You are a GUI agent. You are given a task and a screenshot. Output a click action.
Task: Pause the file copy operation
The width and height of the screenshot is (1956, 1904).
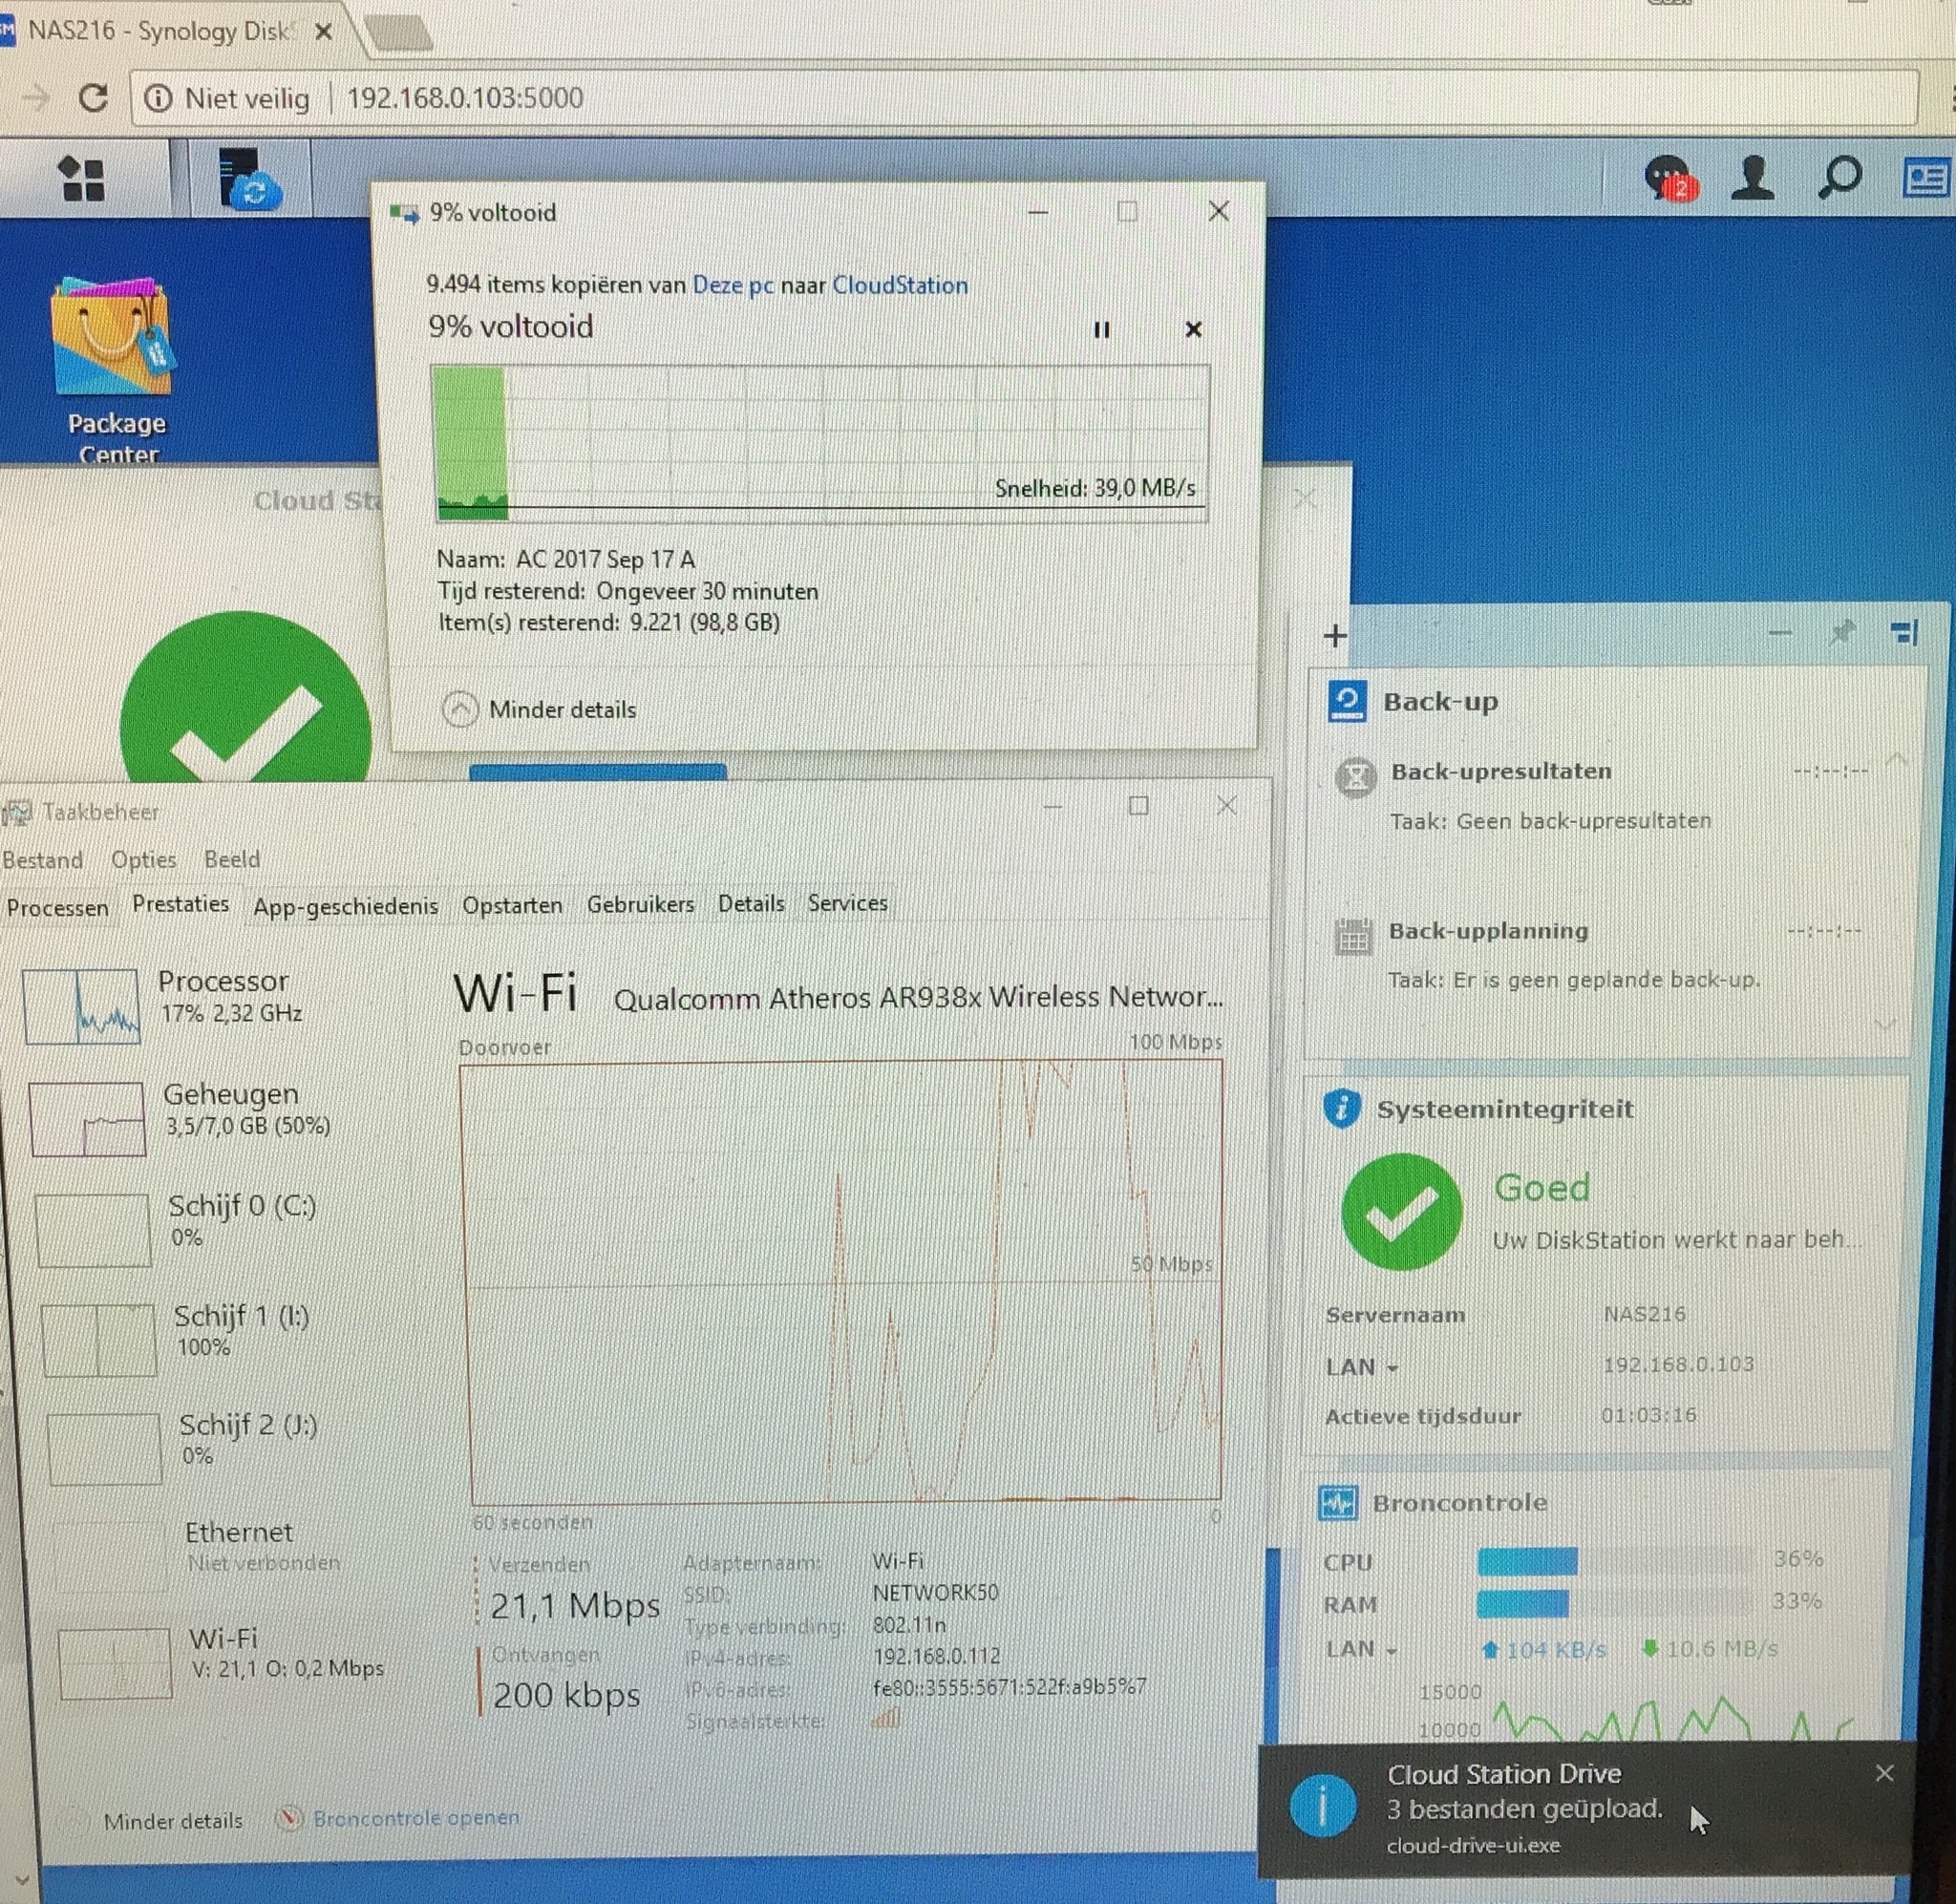pyautogui.click(x=1101, y=330)
